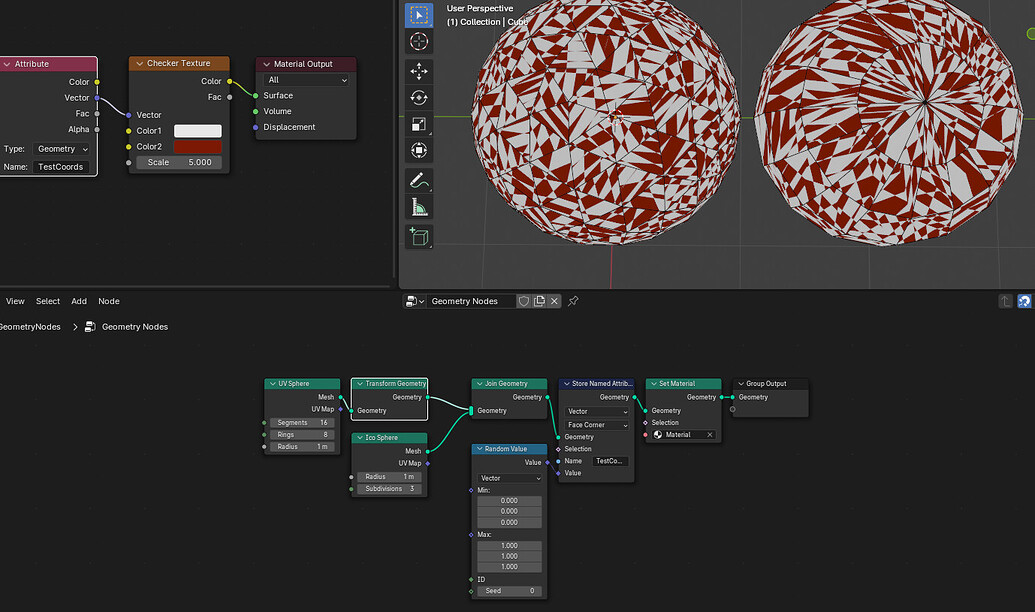
Task: Open the node tree browse icon
Action: tap(414, 301)
